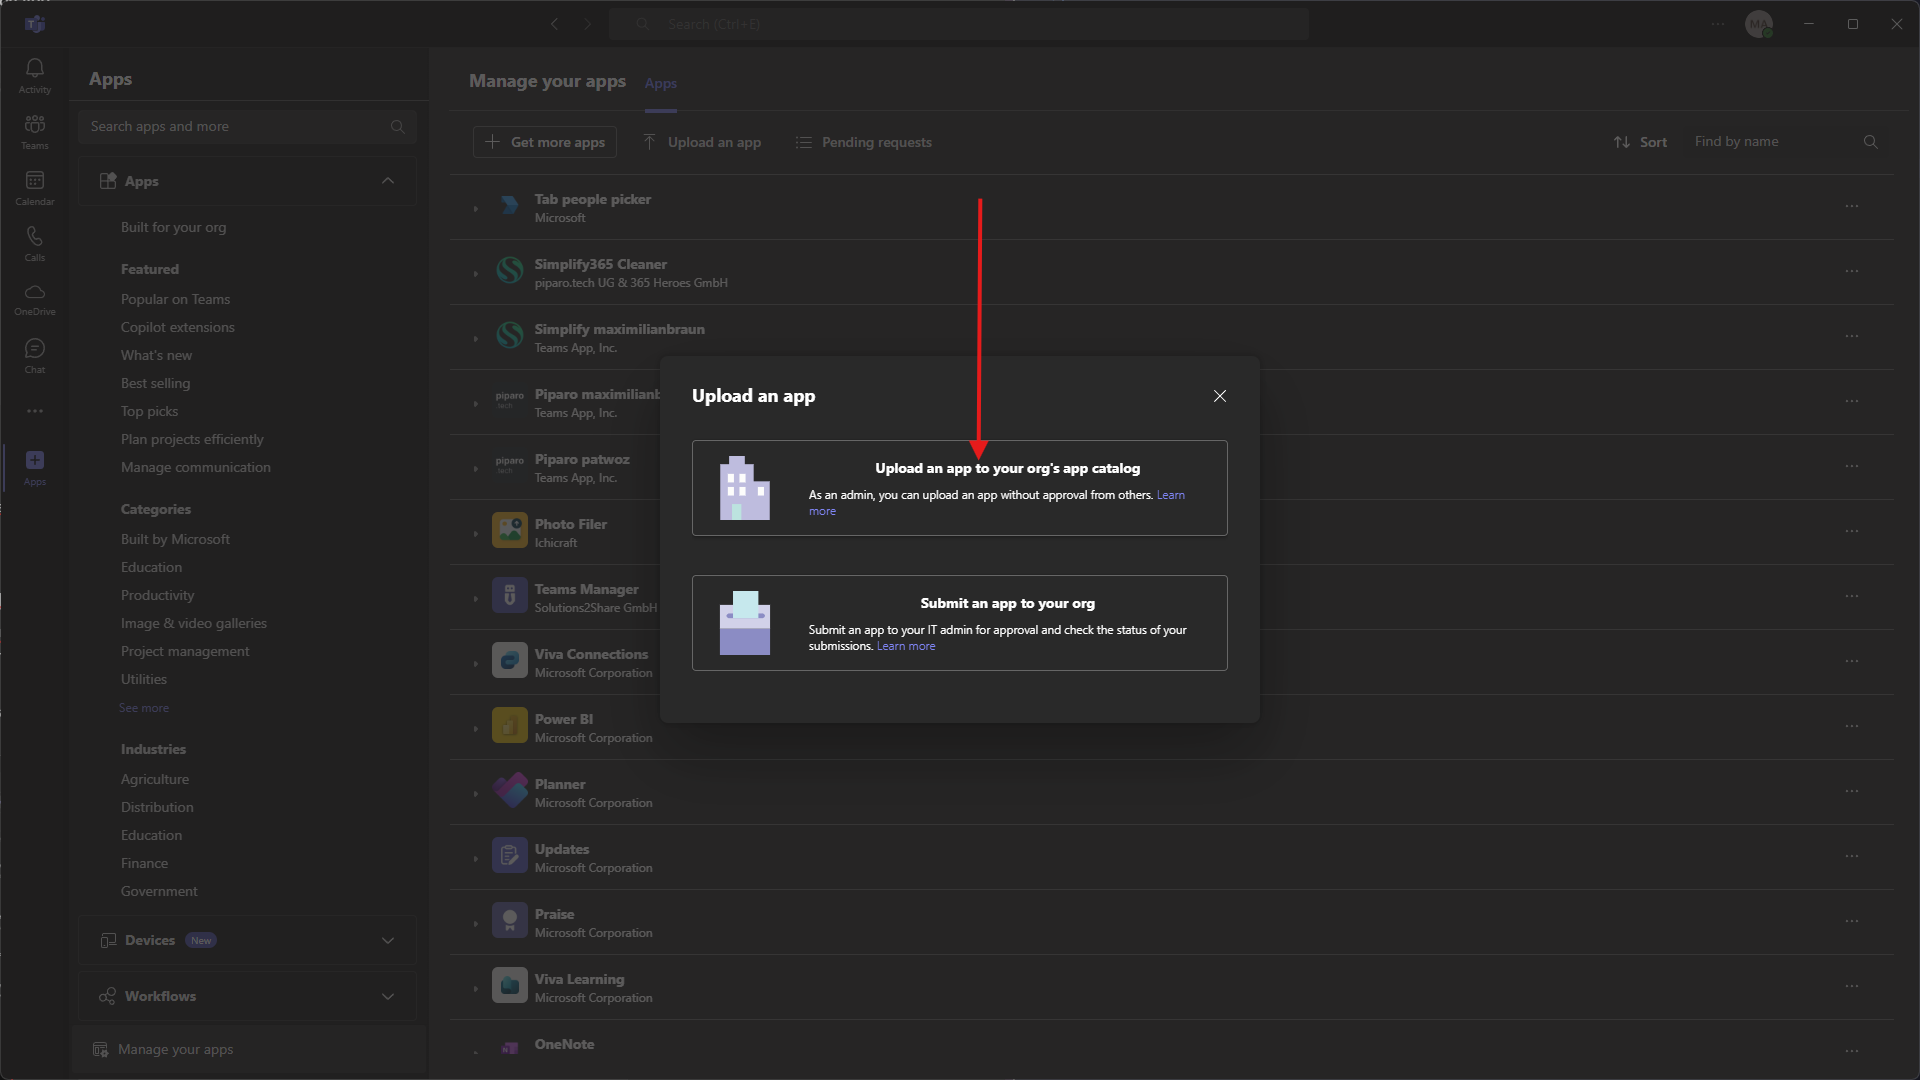Open the profile avatar menu
Viewport: 1920px width, 1080px height.
(1759, 24)
